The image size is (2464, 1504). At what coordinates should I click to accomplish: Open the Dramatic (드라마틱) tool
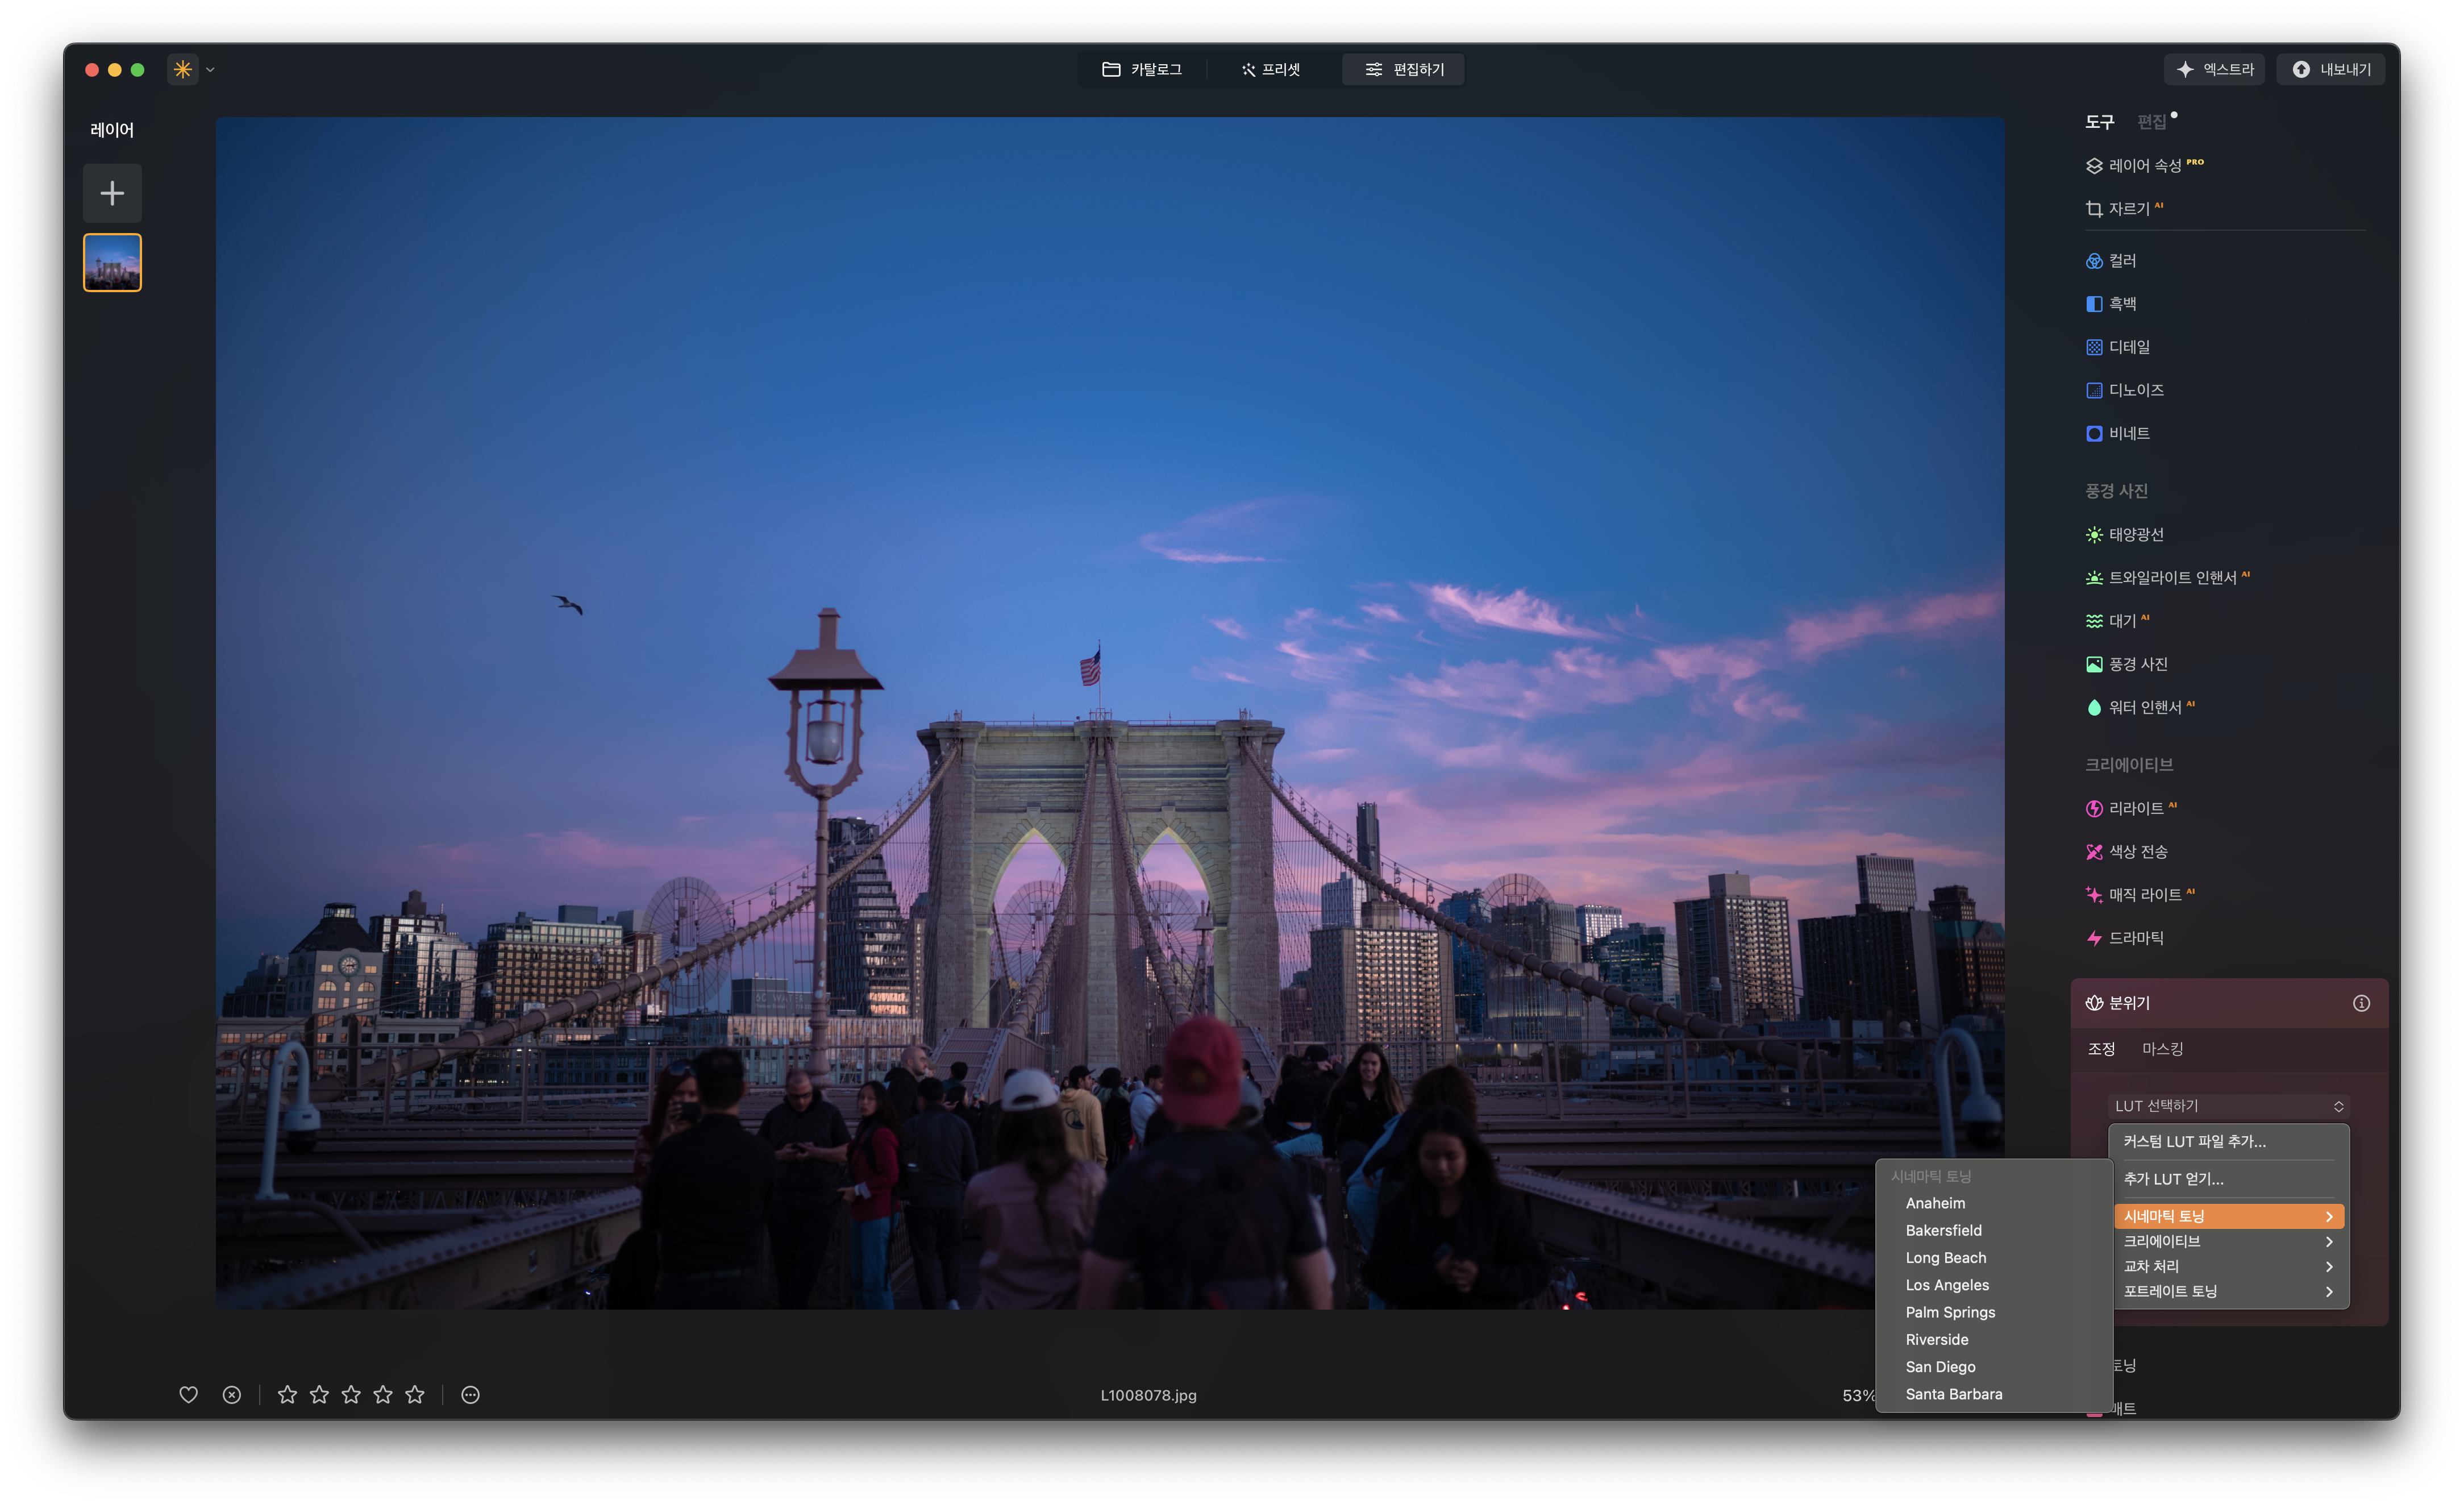[2135, 938]
